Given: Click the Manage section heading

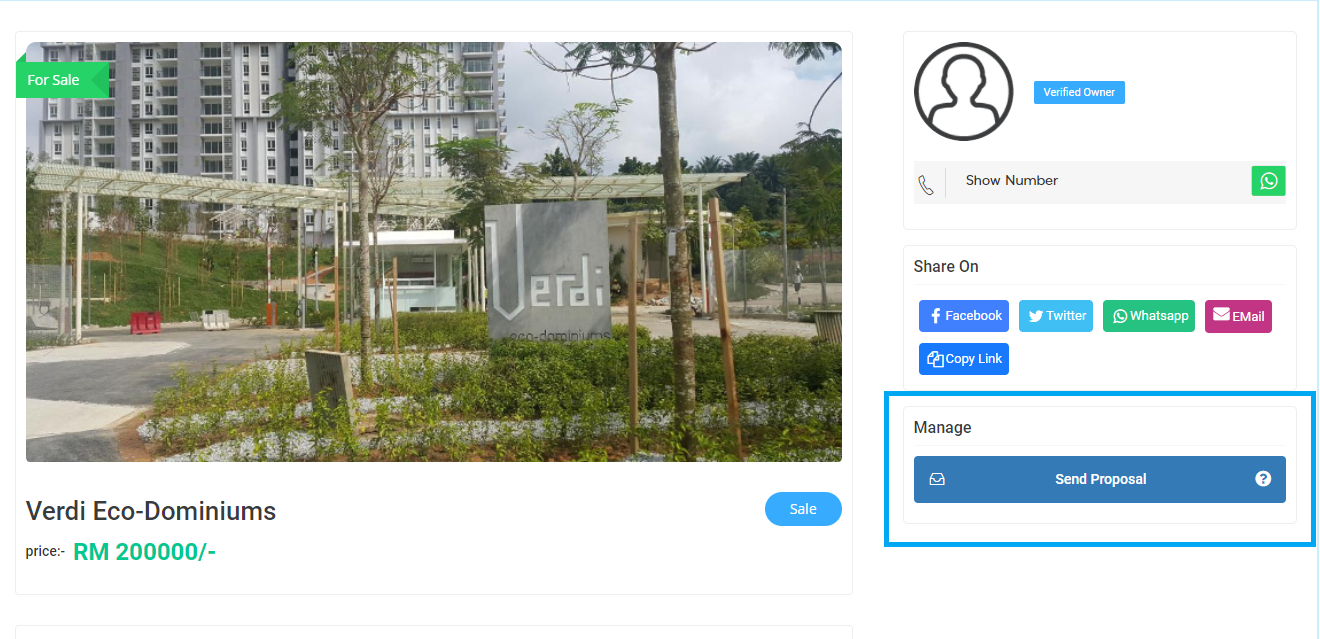Looking at the screenshot, I should click(x=942, y=427).
